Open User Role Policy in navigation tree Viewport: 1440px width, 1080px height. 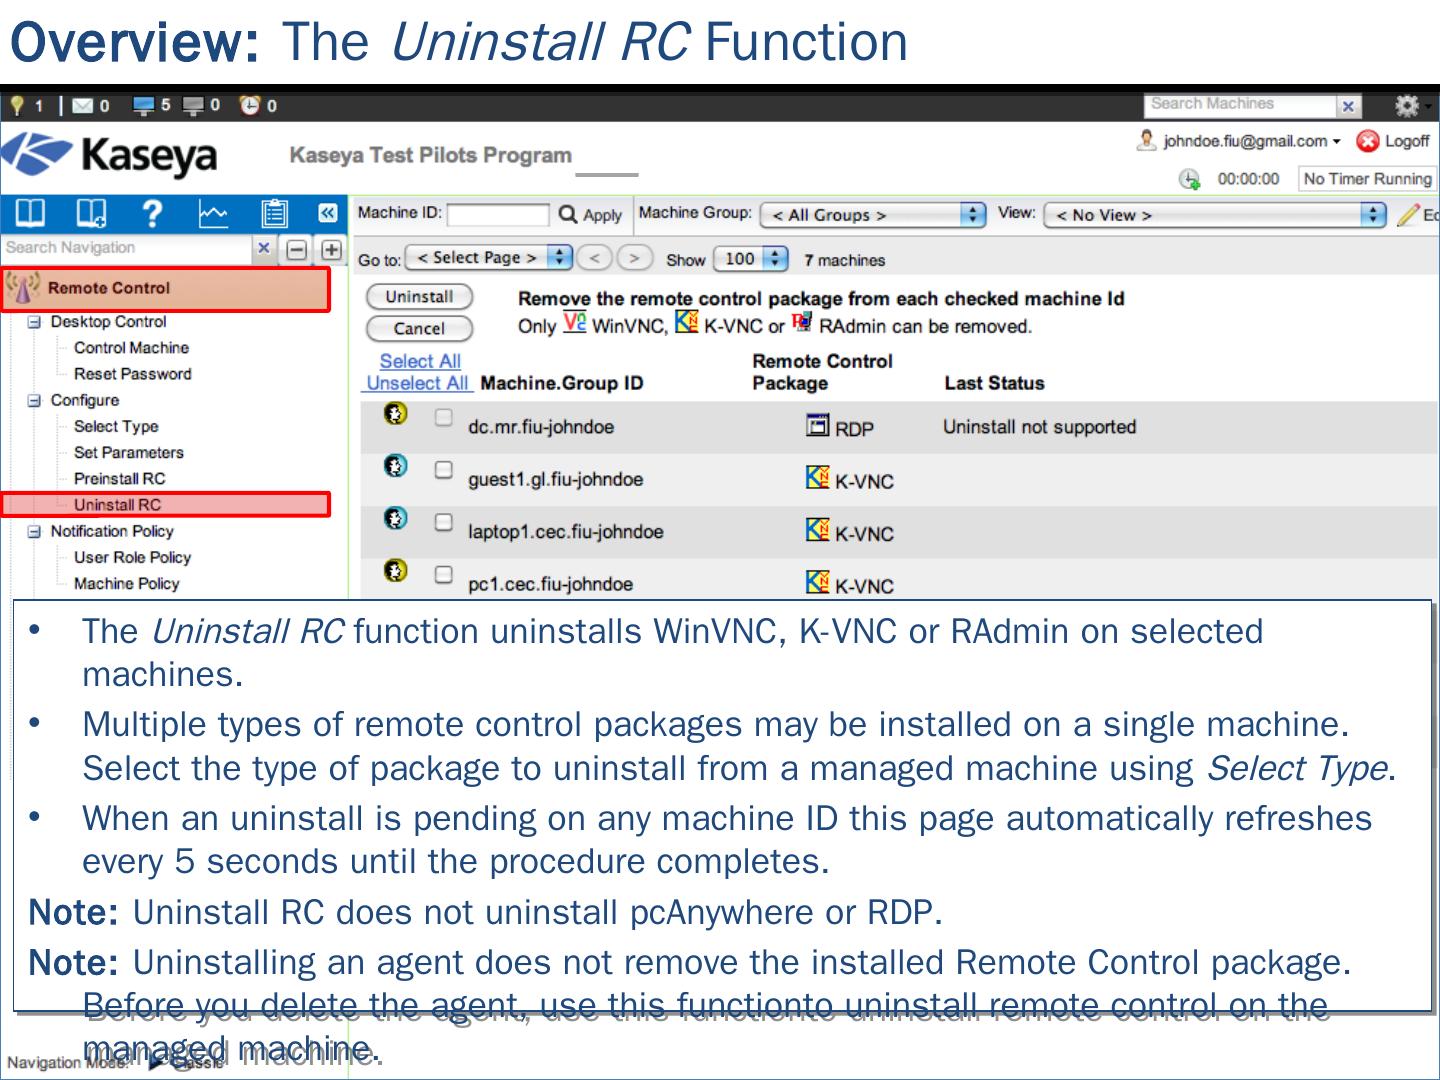132,557
